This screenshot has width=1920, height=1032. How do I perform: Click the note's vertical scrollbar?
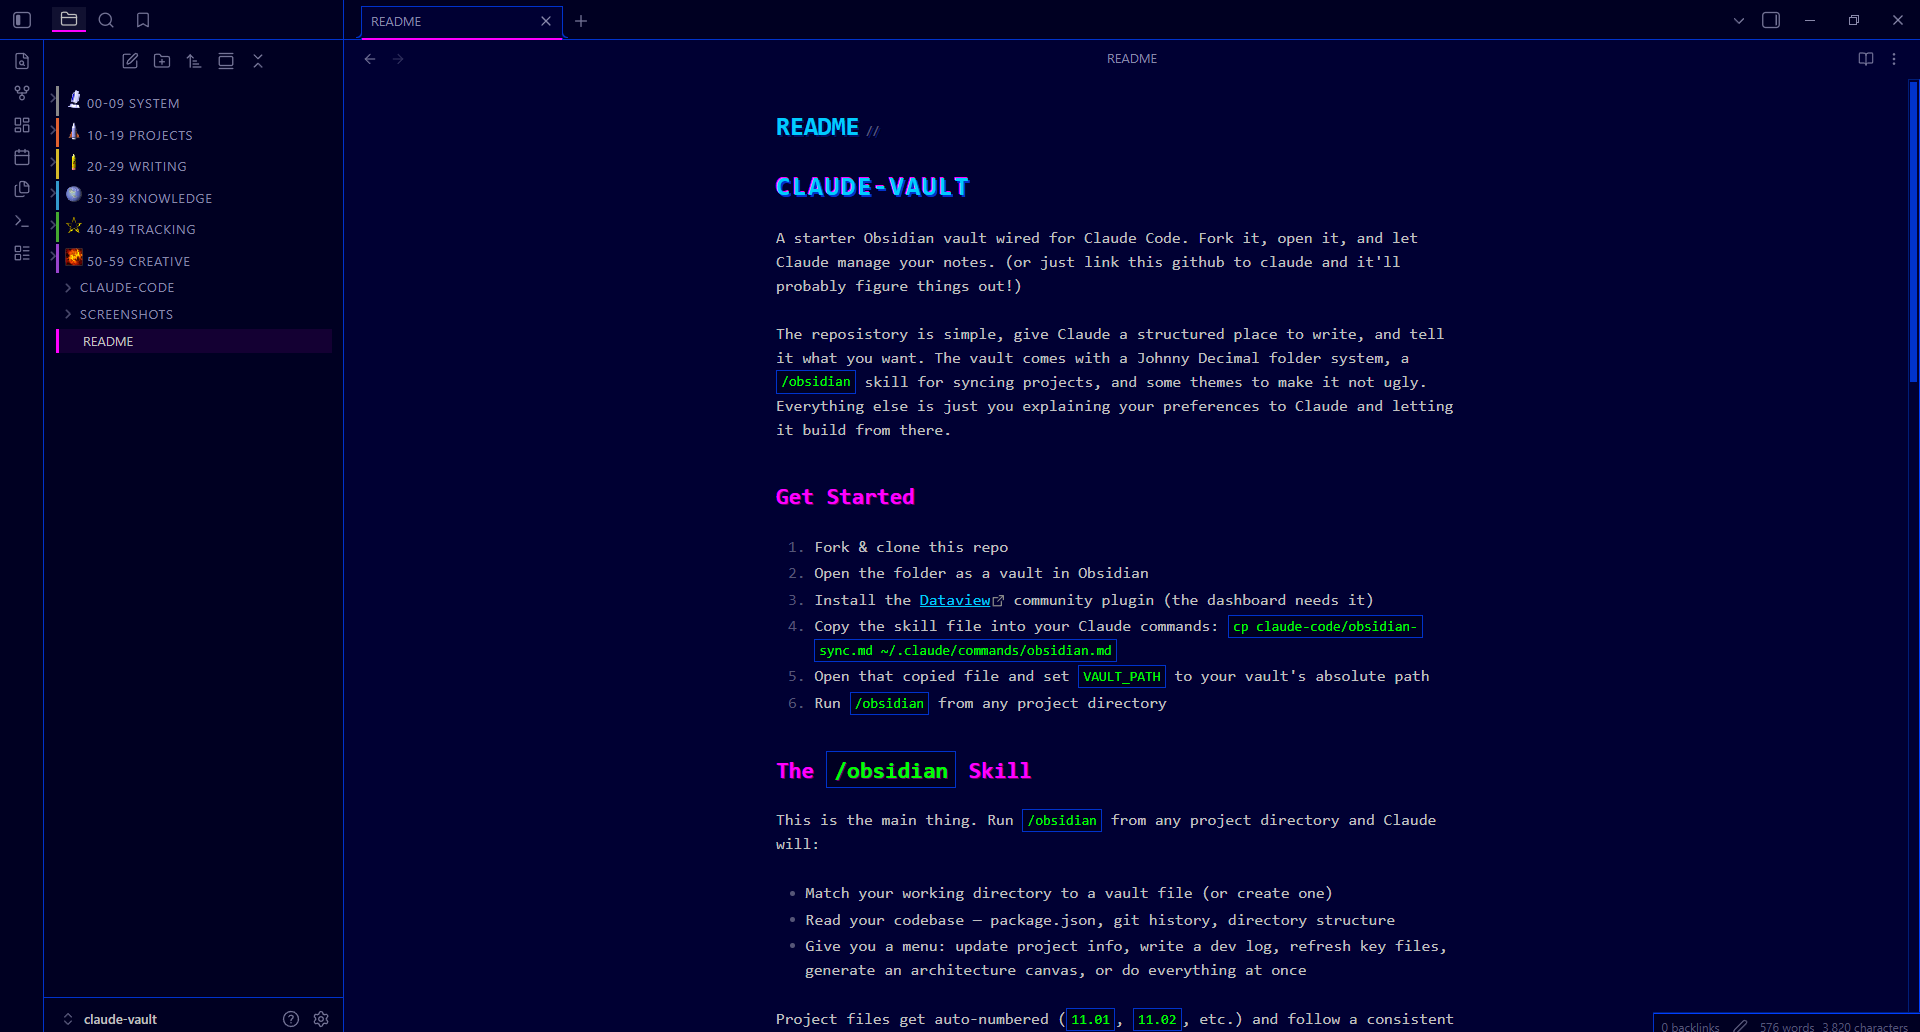tap(1913, 232)
